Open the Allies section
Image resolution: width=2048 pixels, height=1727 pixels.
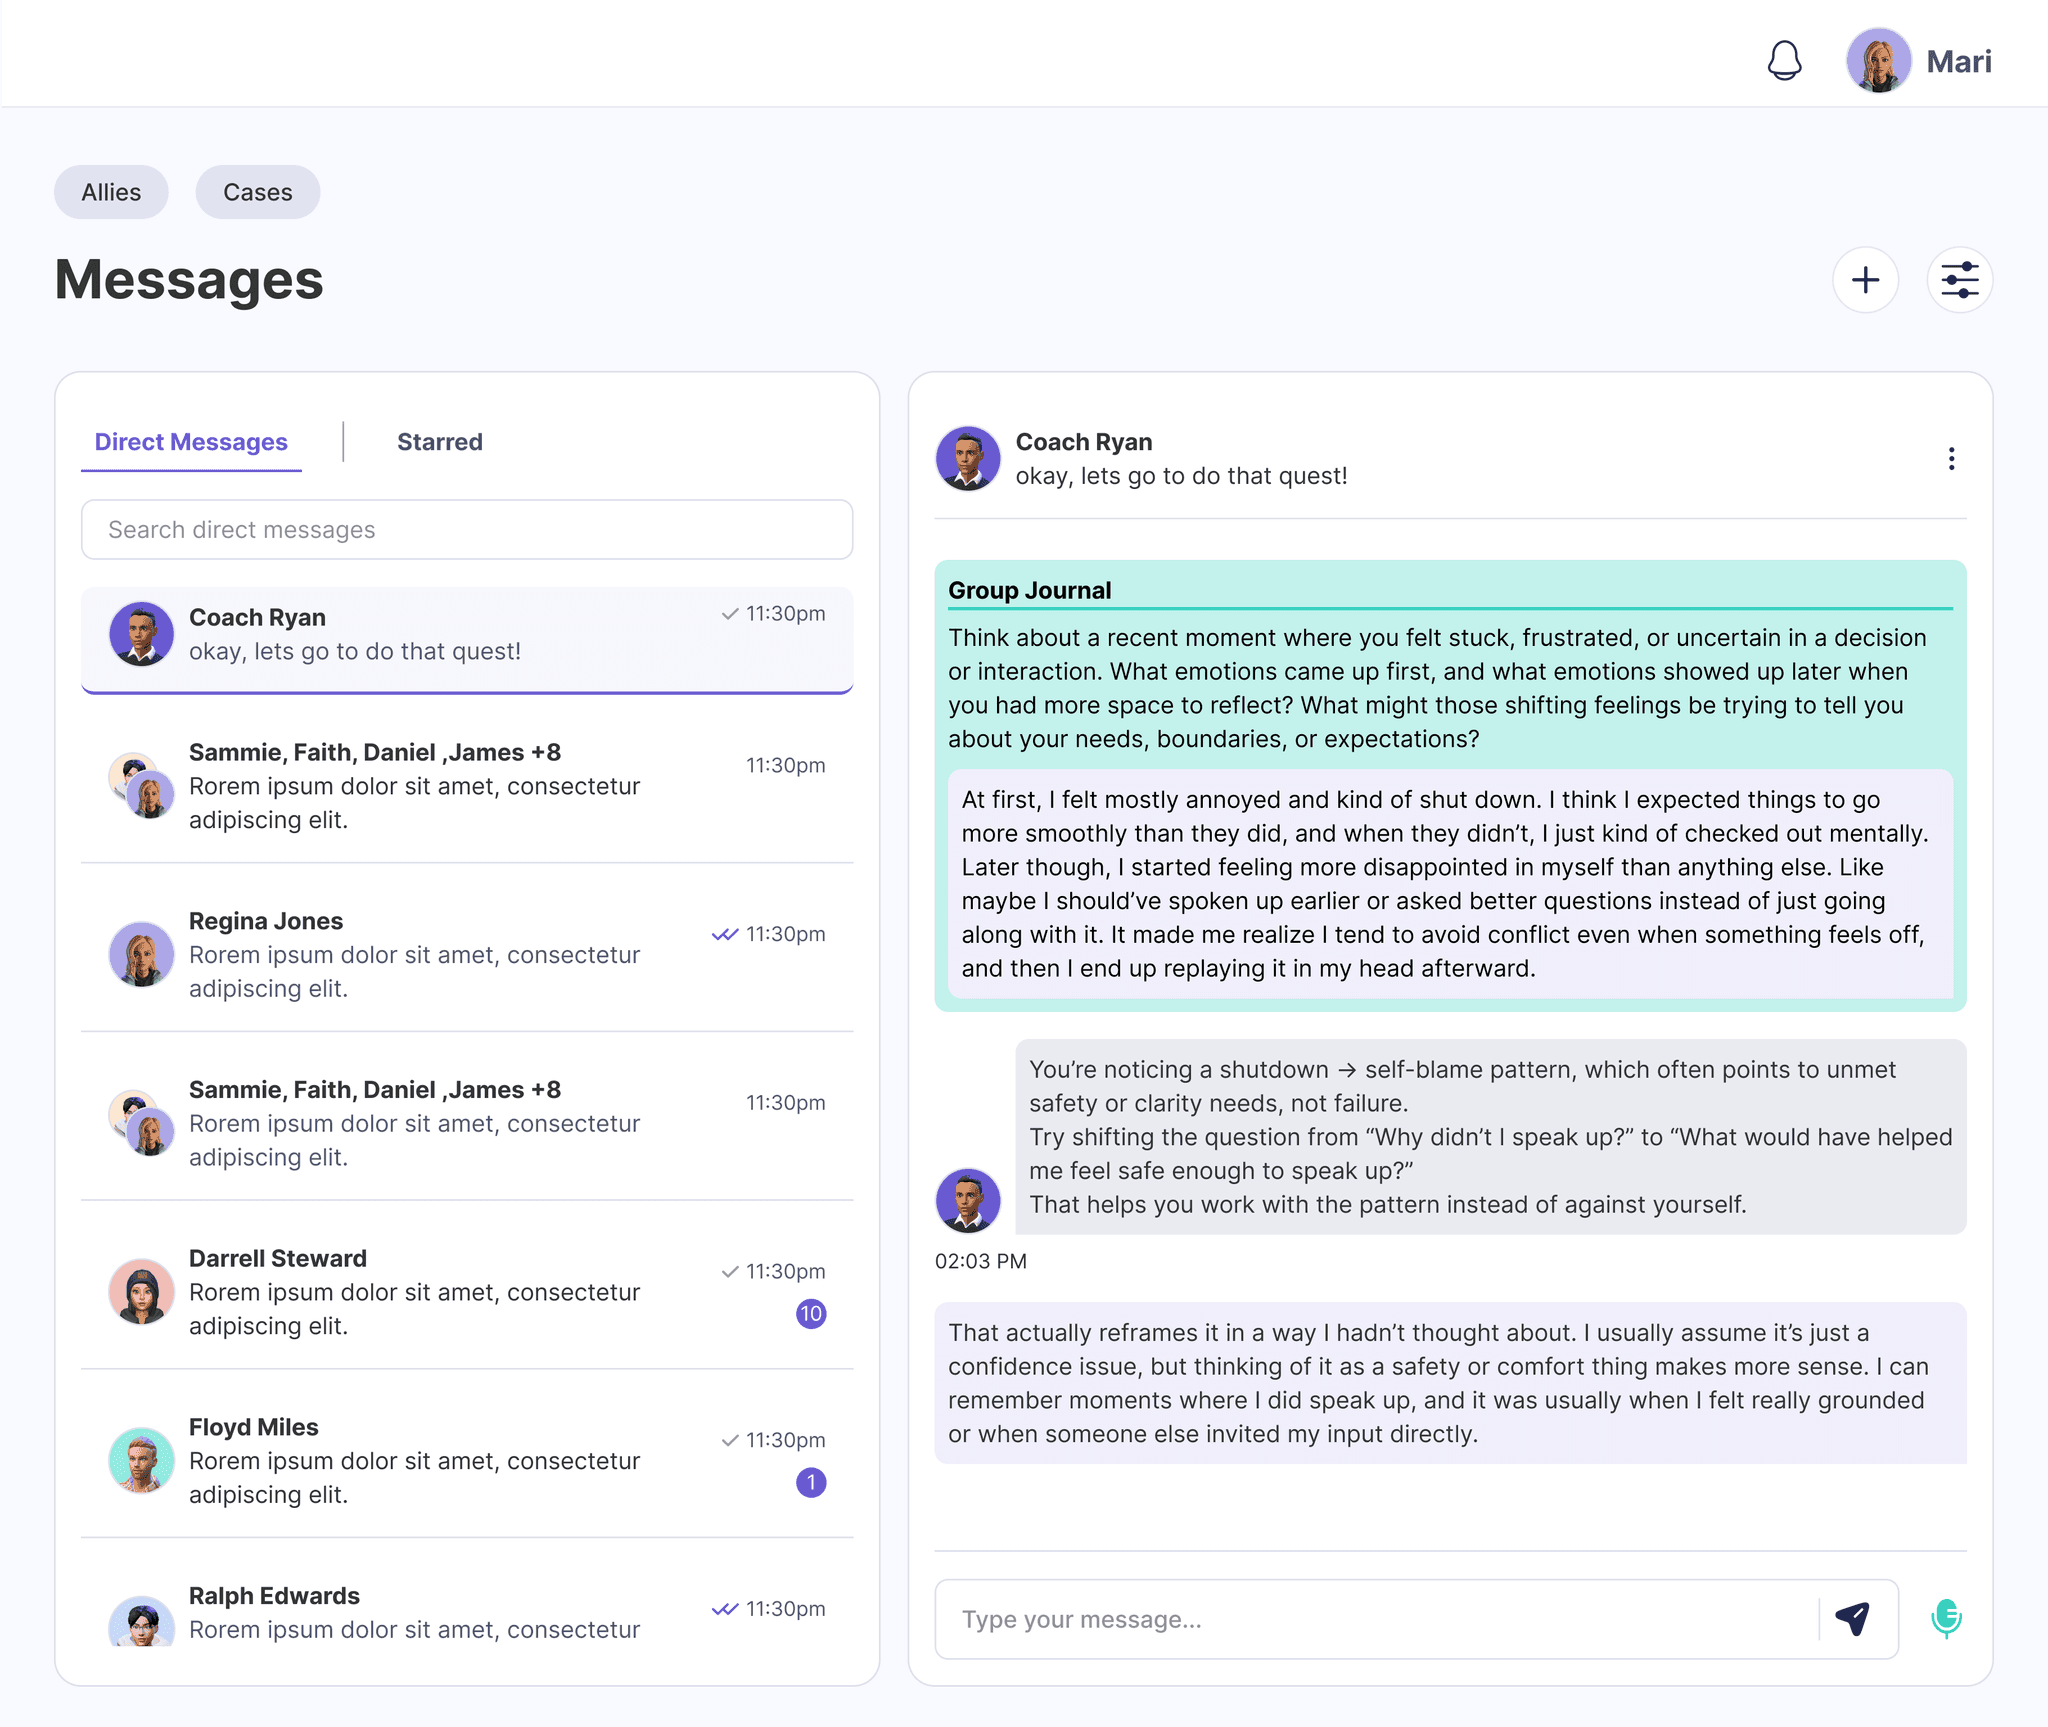click(x=111, y=192)
